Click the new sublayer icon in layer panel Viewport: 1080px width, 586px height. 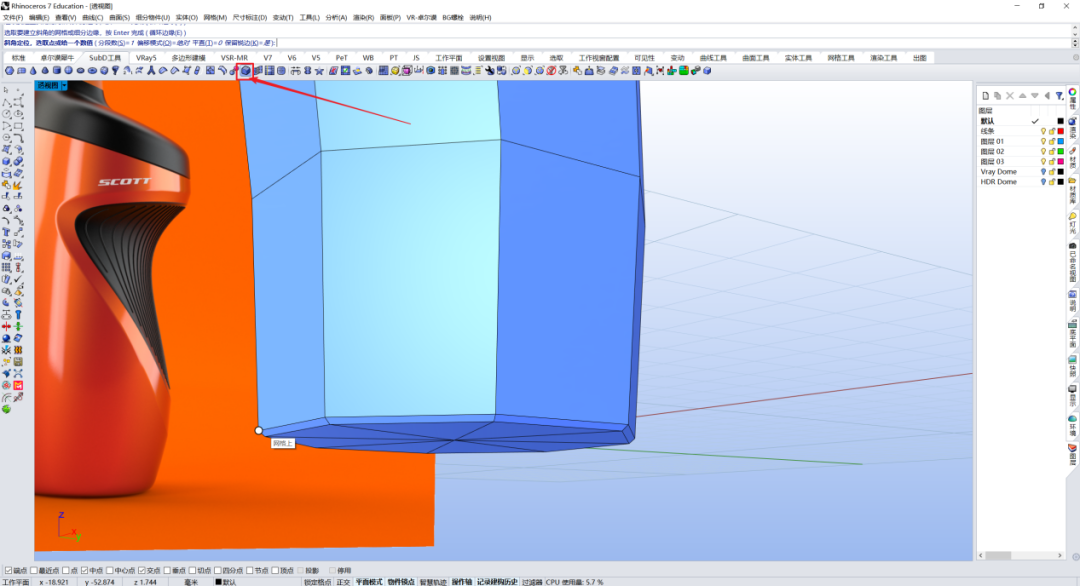click(997, 96)
